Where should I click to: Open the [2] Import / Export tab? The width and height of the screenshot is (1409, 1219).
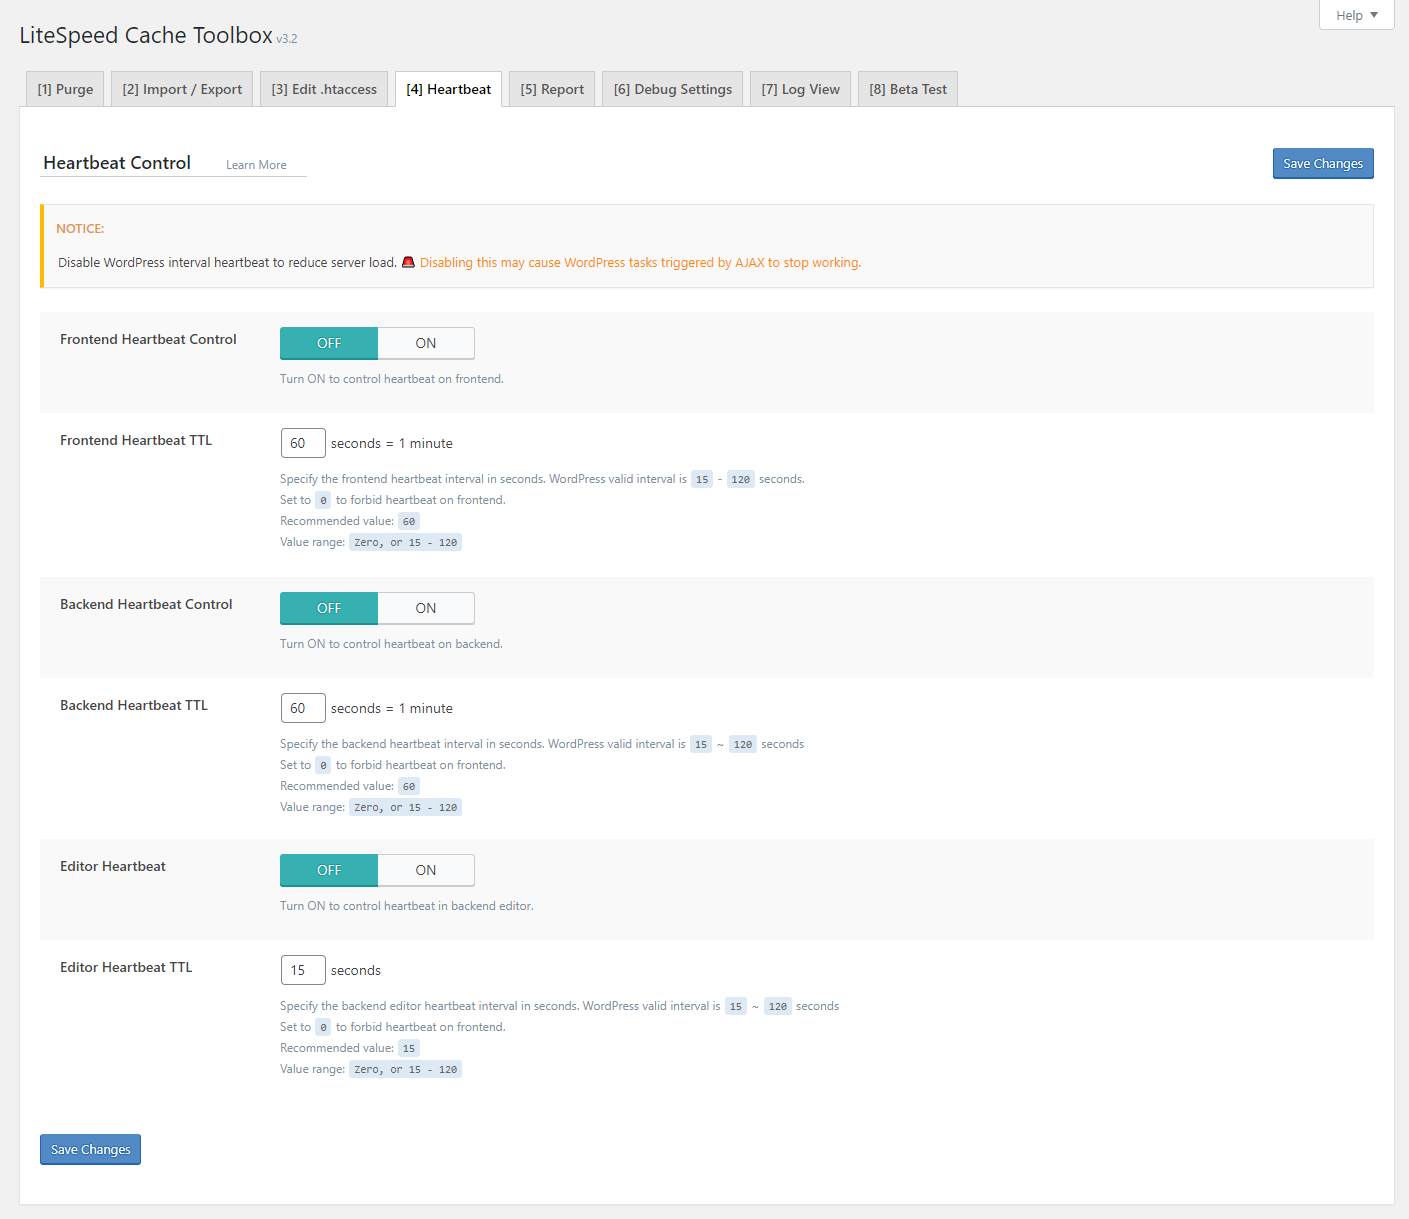click(x=182, y=89)
